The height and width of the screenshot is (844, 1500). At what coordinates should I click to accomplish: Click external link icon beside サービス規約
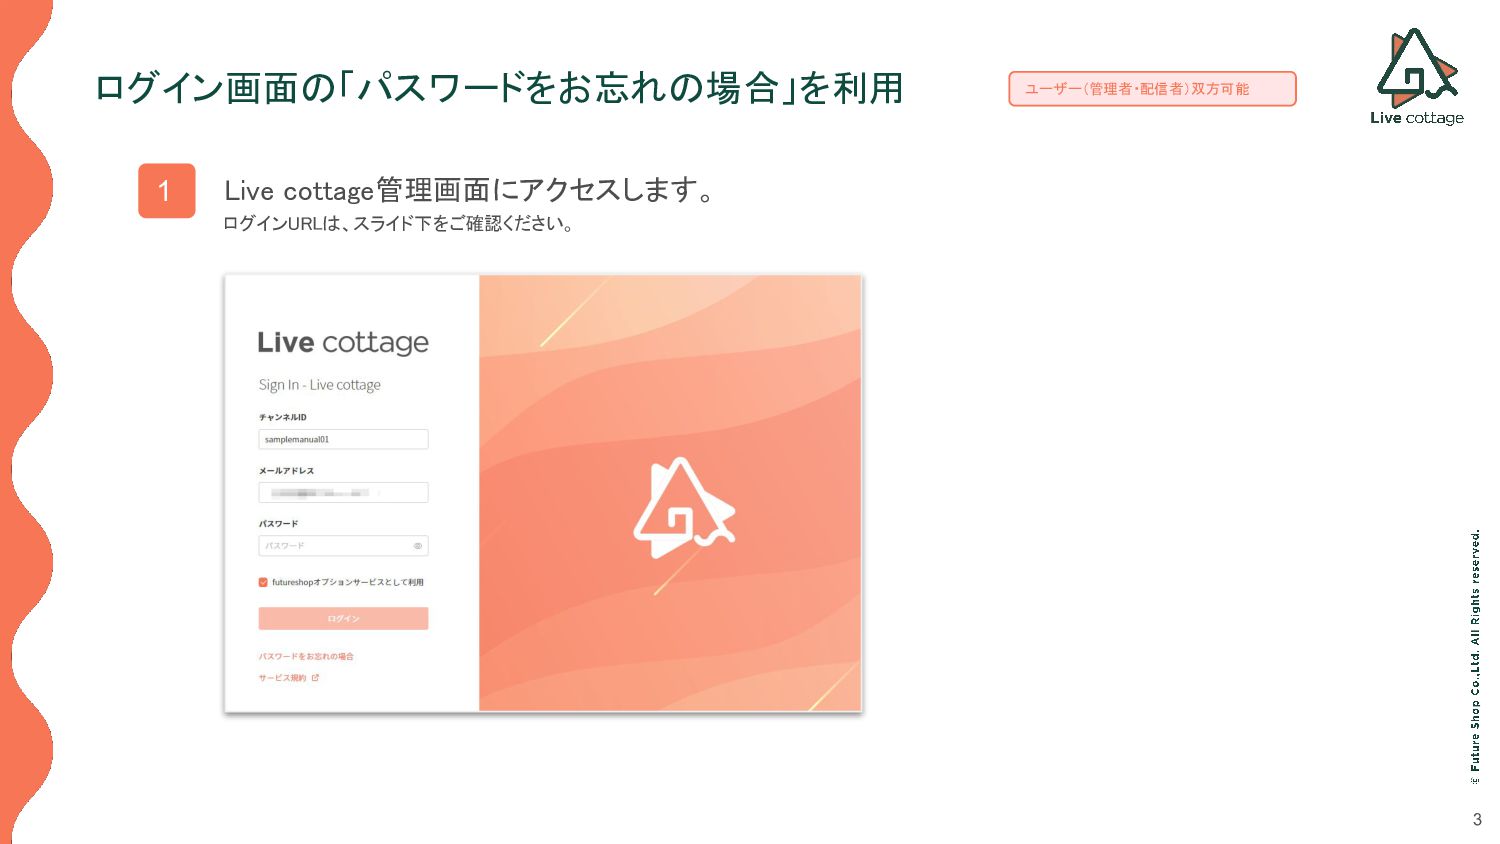coord(315,678)
